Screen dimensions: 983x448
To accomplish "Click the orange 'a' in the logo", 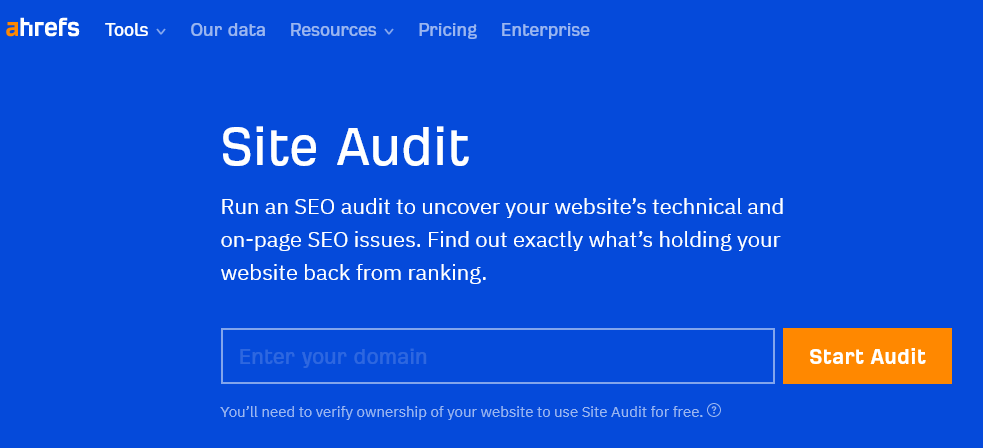I will [x=12, y=30].
